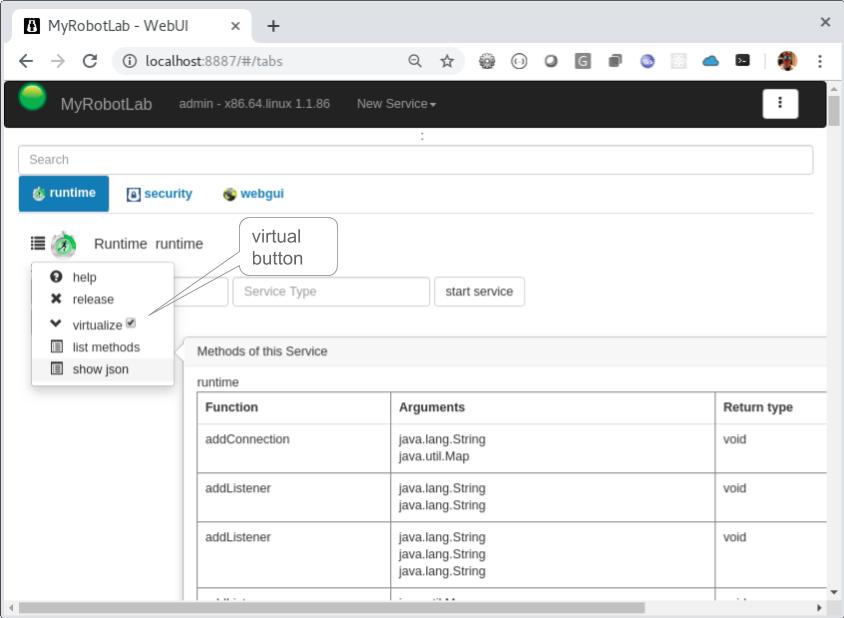844x618 pixels.
Task: Open the white three-dot menu in the navbar
Action: click(780, 103)
